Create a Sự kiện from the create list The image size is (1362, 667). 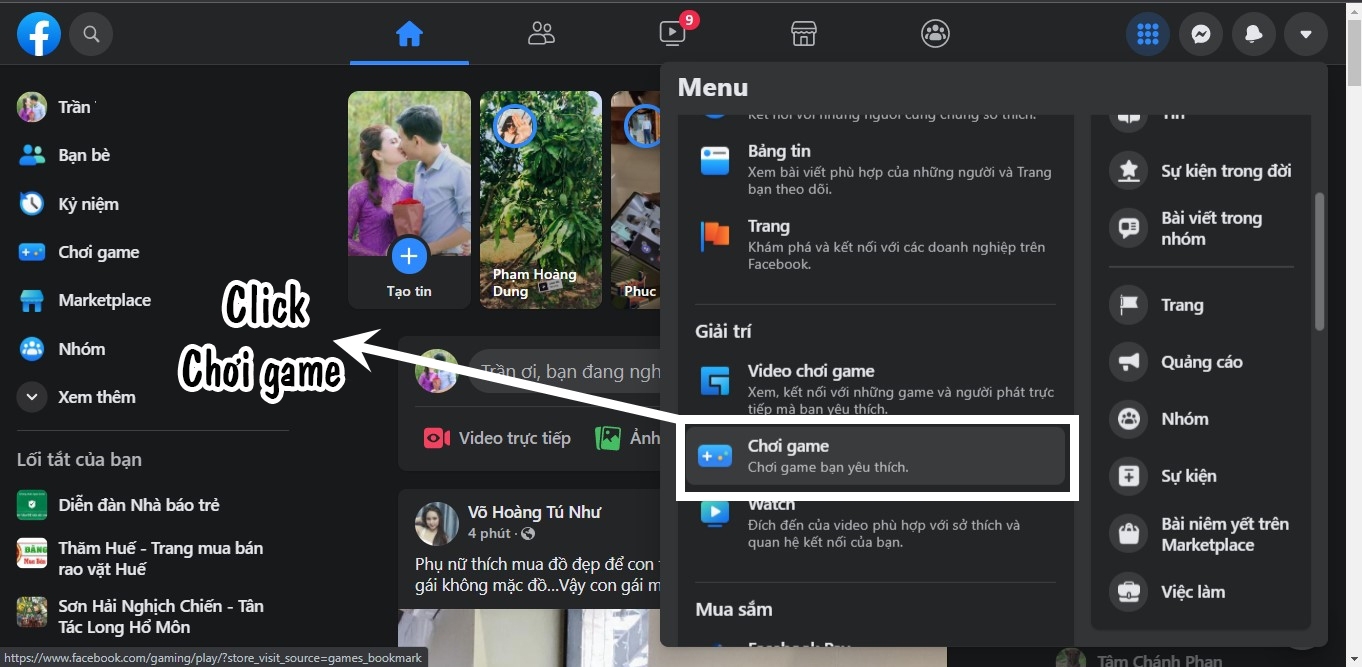1202,476
